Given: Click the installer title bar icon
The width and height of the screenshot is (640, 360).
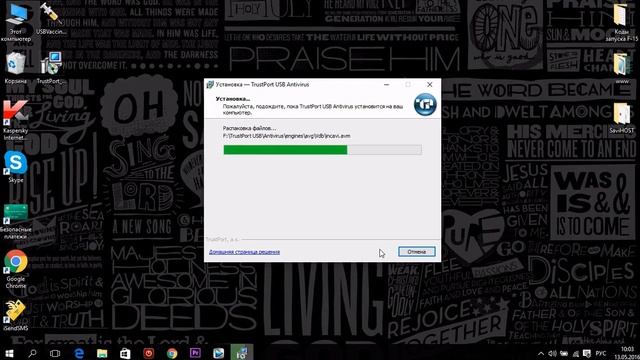Looking at the screenshot, I should (x=210, y=84).
